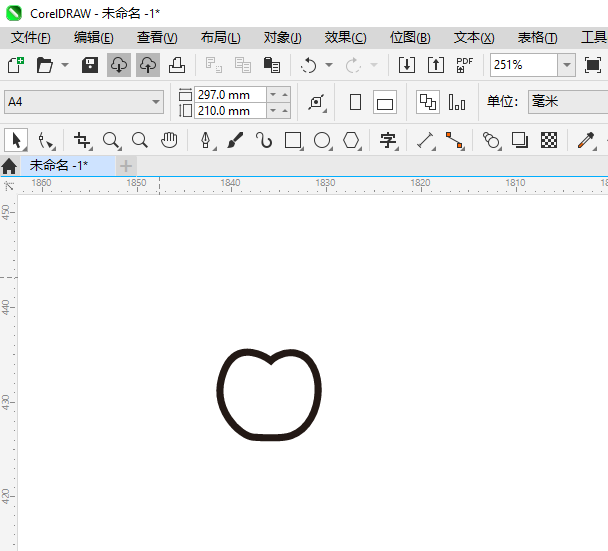Click the Save floppy disk icon
The height and width of the screenshot is (551, 608).
[x=90, y=65]
